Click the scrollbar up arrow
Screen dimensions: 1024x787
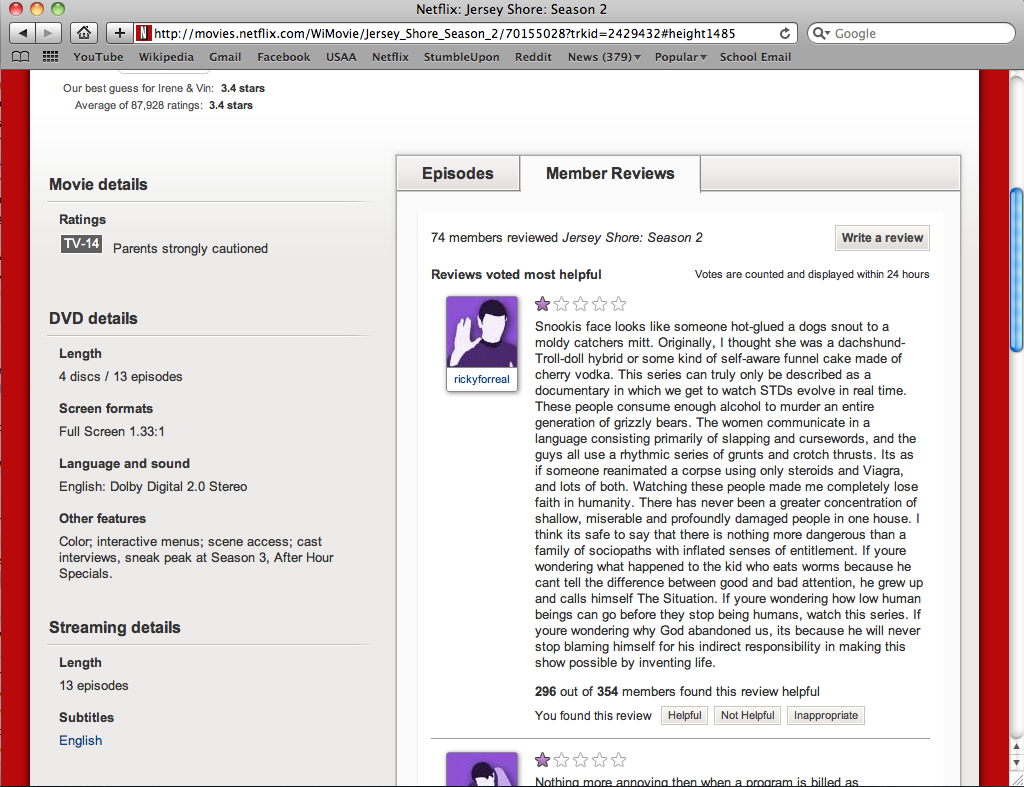(x=1016, y=747)
